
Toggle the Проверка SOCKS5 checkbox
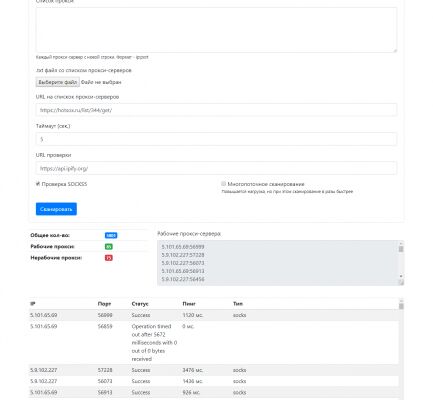38,184
